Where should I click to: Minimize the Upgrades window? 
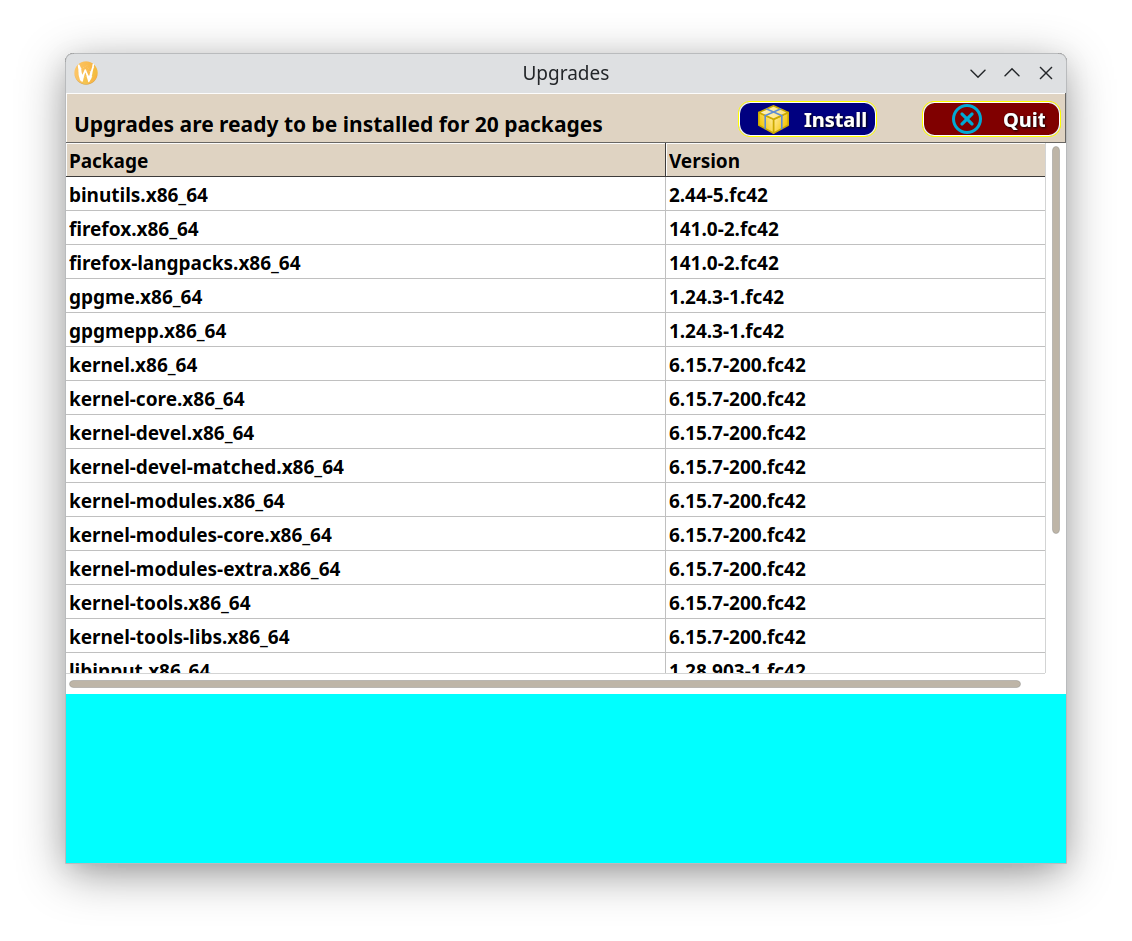978,73
